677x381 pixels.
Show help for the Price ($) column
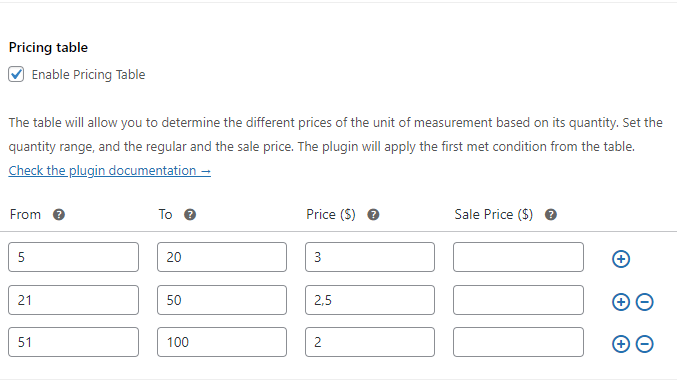click(x=373, y=215)
